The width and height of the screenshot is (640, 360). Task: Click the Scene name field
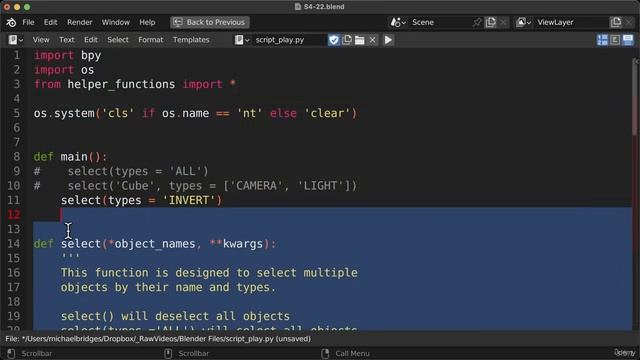click(x=439, y=22)
